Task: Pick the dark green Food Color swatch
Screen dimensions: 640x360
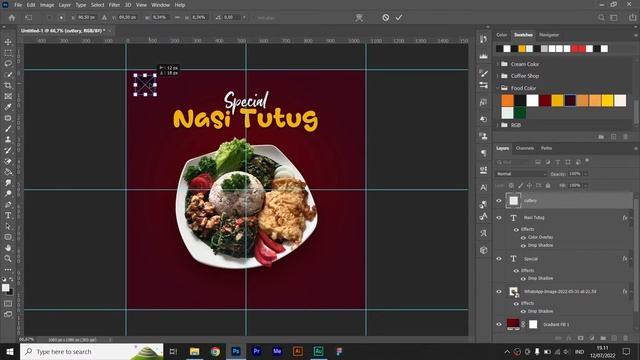Action: 520,113
